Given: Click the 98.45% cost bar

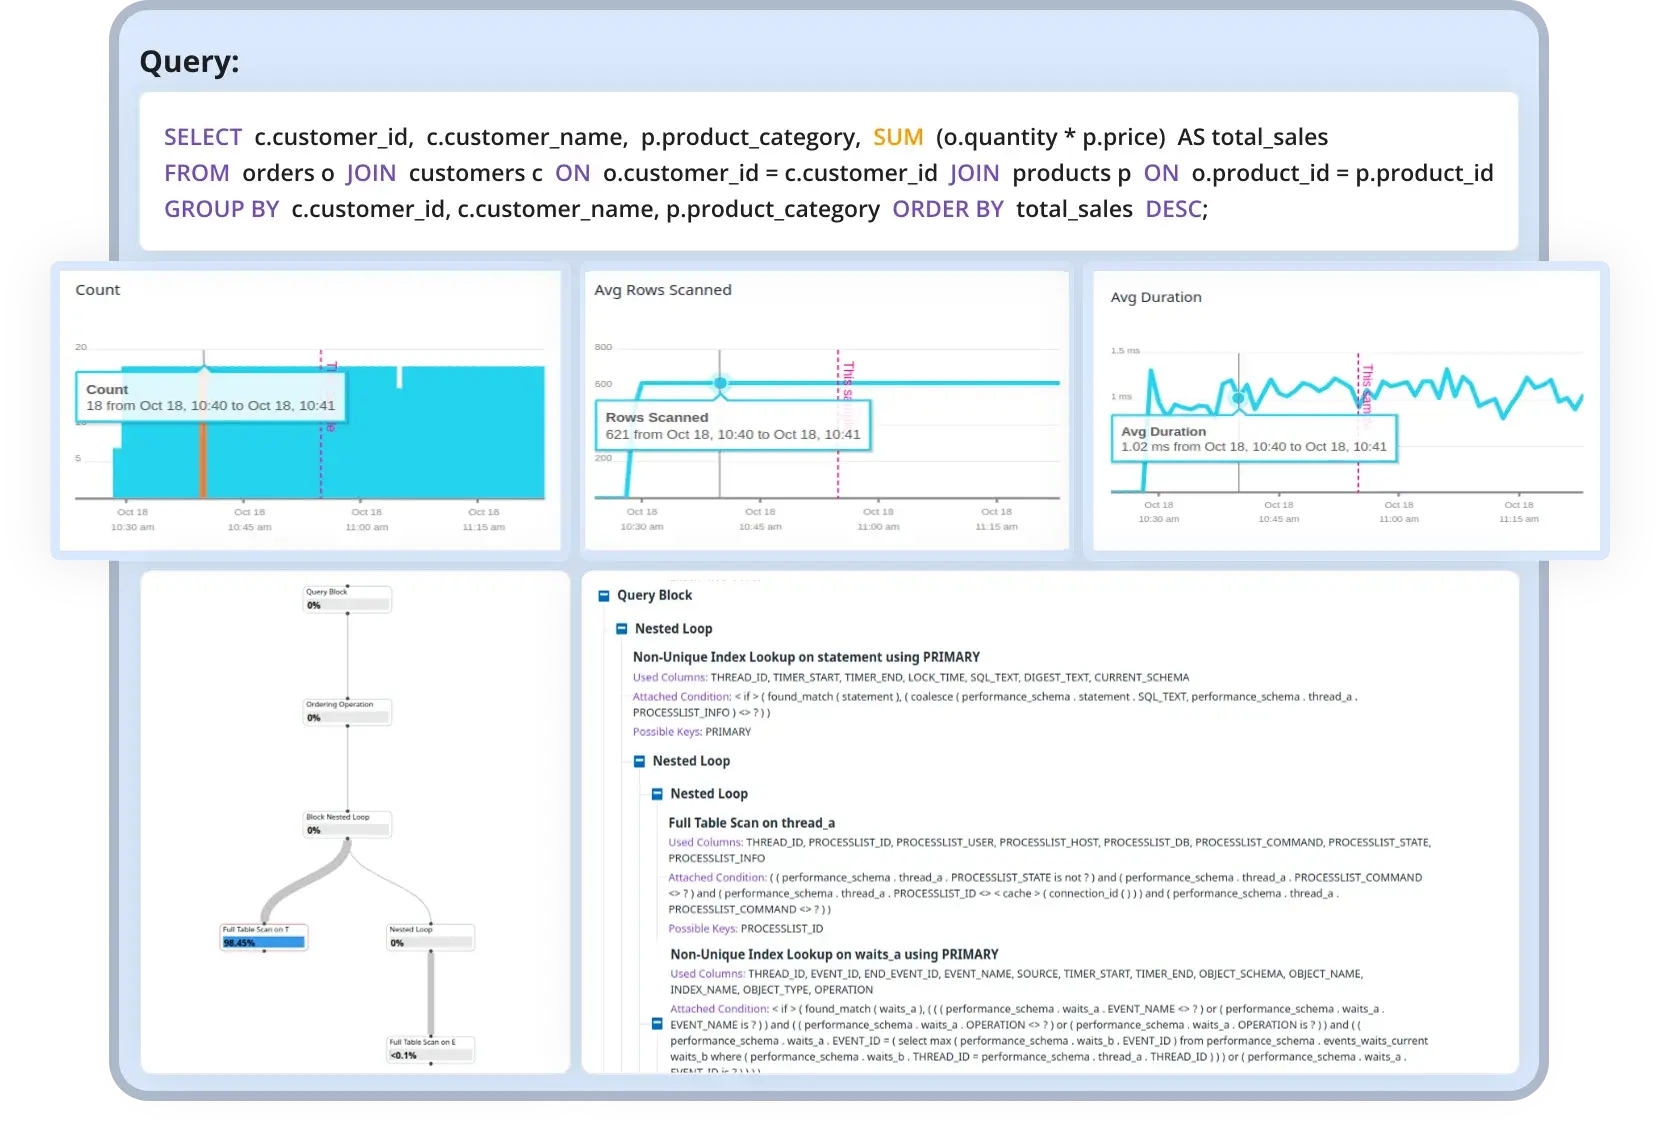Looking at the screenshot, I should click(x=263, y=943).
